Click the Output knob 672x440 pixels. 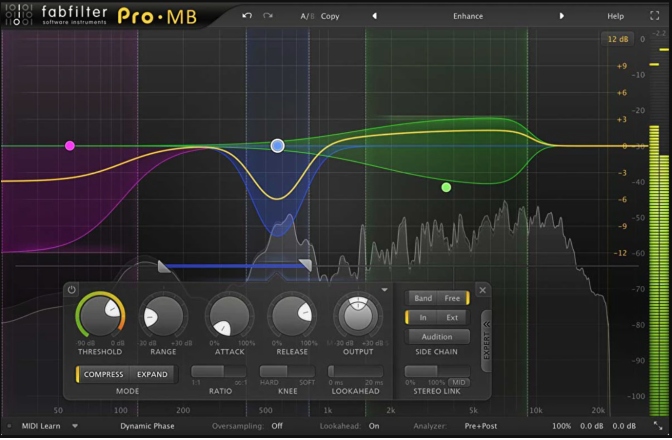pos(358,316)
